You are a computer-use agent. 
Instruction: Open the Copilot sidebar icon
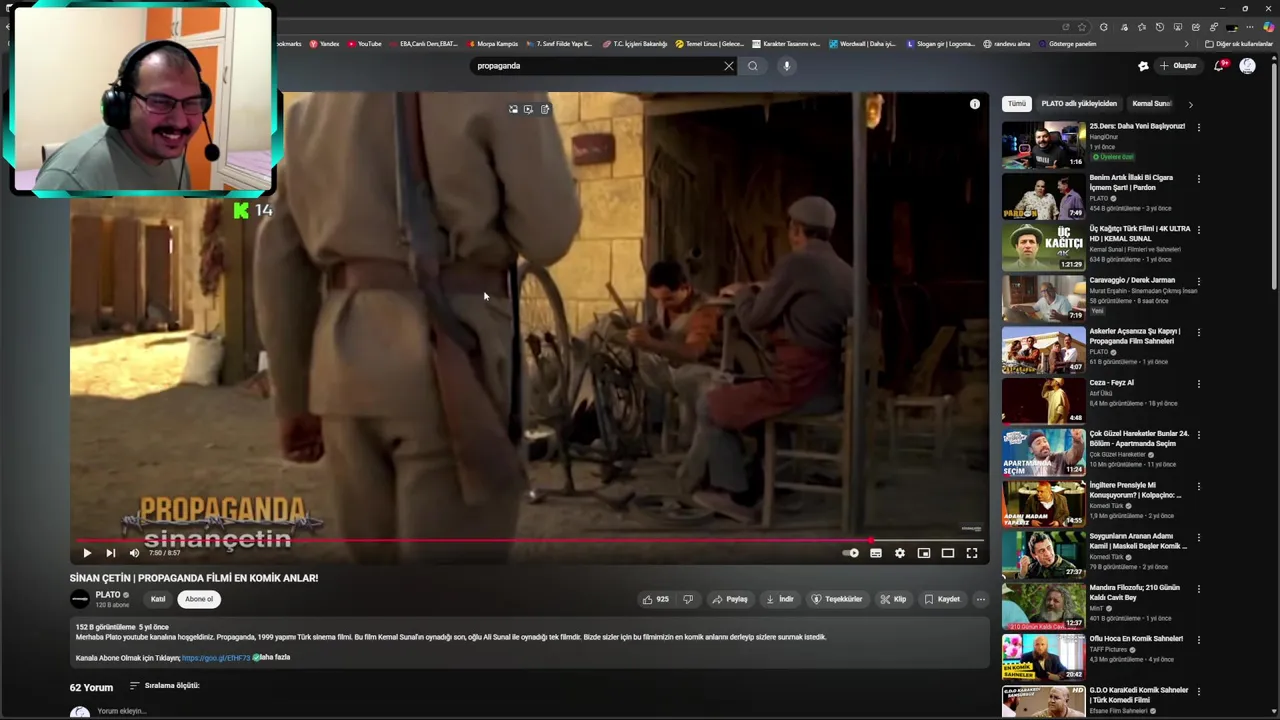click(1269, 27)
